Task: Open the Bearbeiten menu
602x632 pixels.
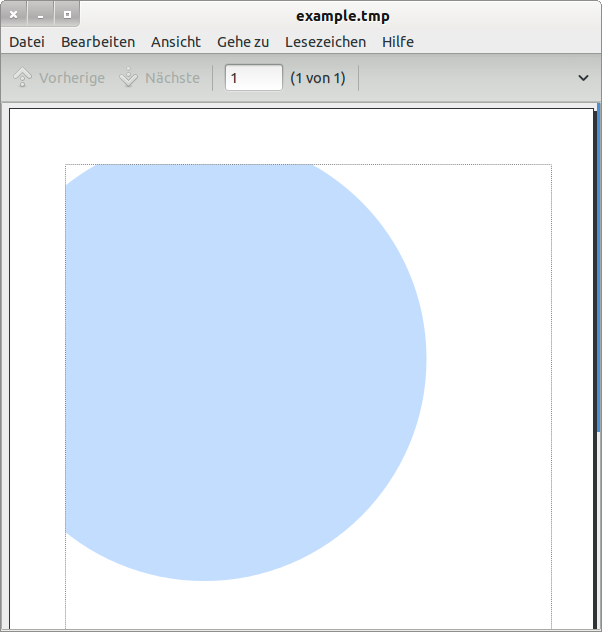Action: pos(98,42)
